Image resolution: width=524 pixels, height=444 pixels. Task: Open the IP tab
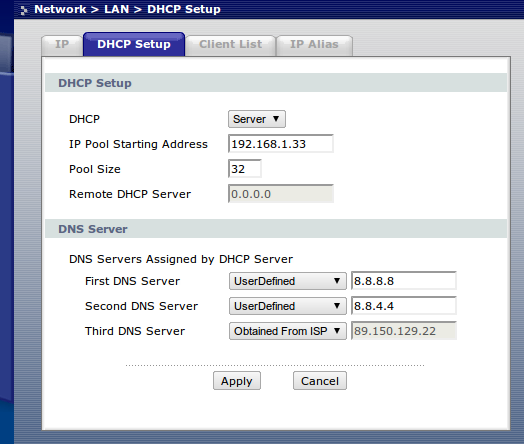[x=62, y=45]
